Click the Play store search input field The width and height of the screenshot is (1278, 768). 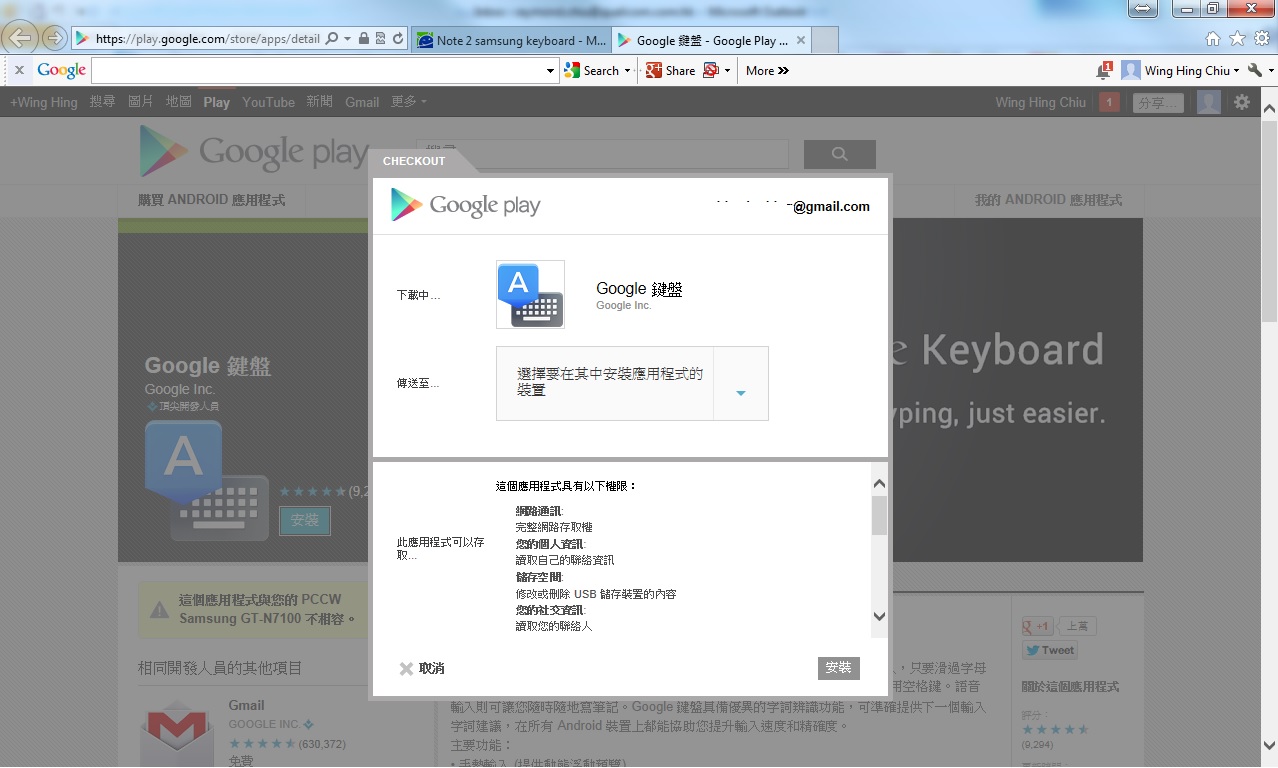(x=602, y=154)
